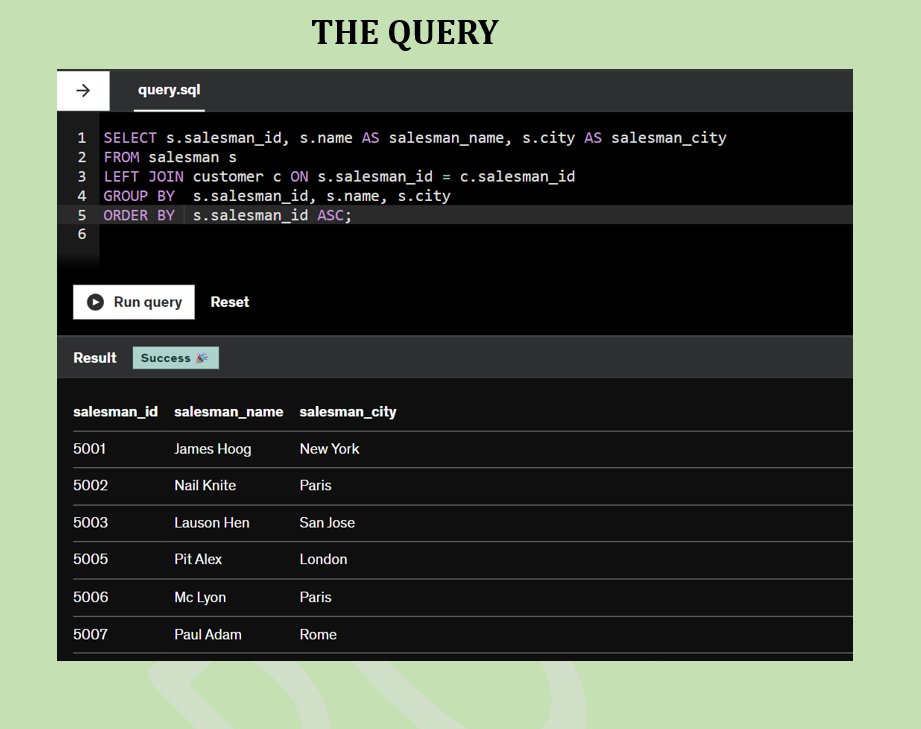
Task: Click salesman_city alias on line 1
Action: 668,138
